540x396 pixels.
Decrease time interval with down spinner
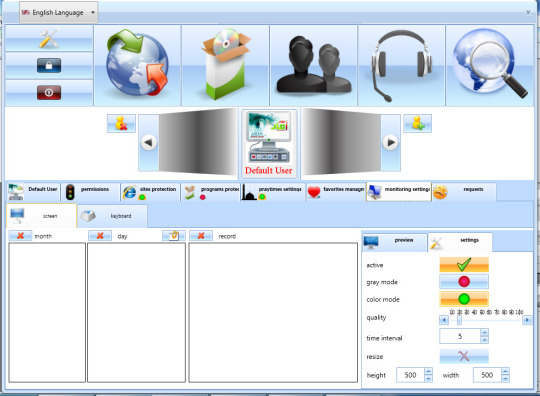(485, 340)
